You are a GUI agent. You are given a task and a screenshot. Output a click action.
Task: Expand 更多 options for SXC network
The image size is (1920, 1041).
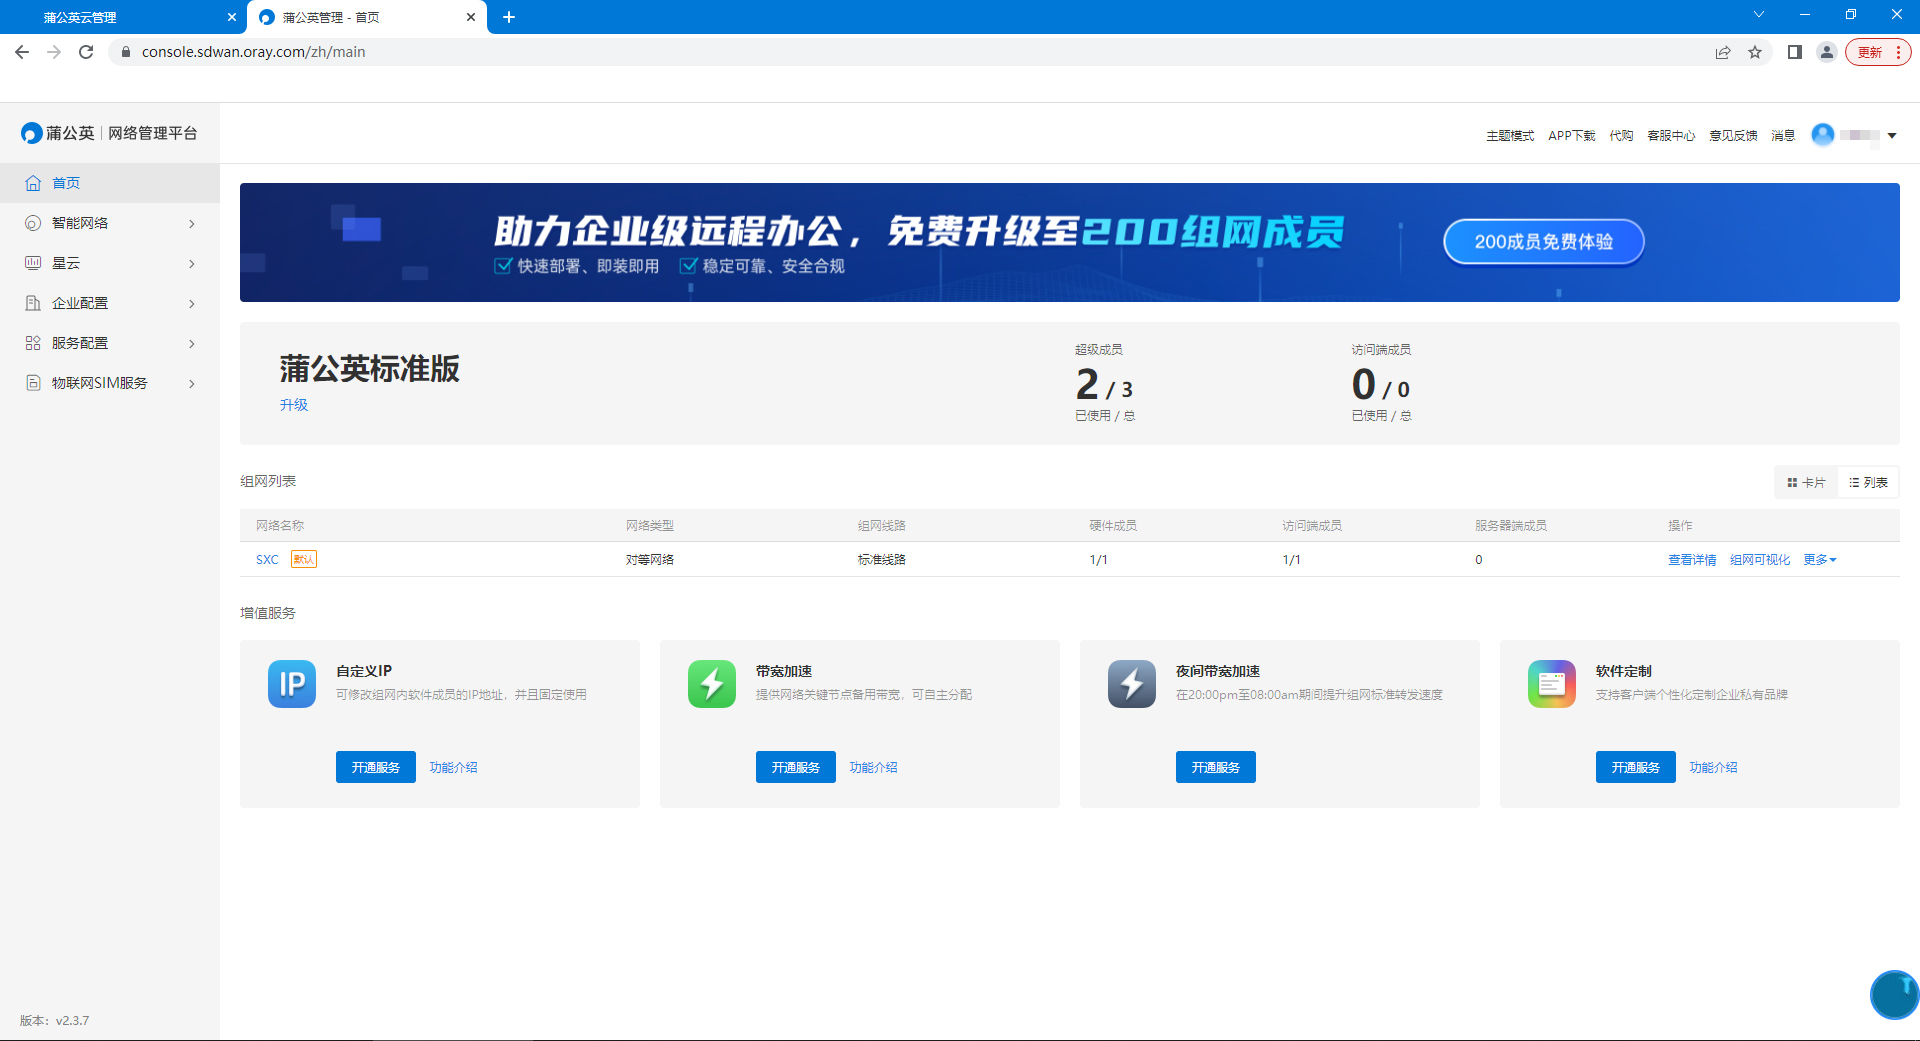pyautogui.click(x=1818, y=560)
